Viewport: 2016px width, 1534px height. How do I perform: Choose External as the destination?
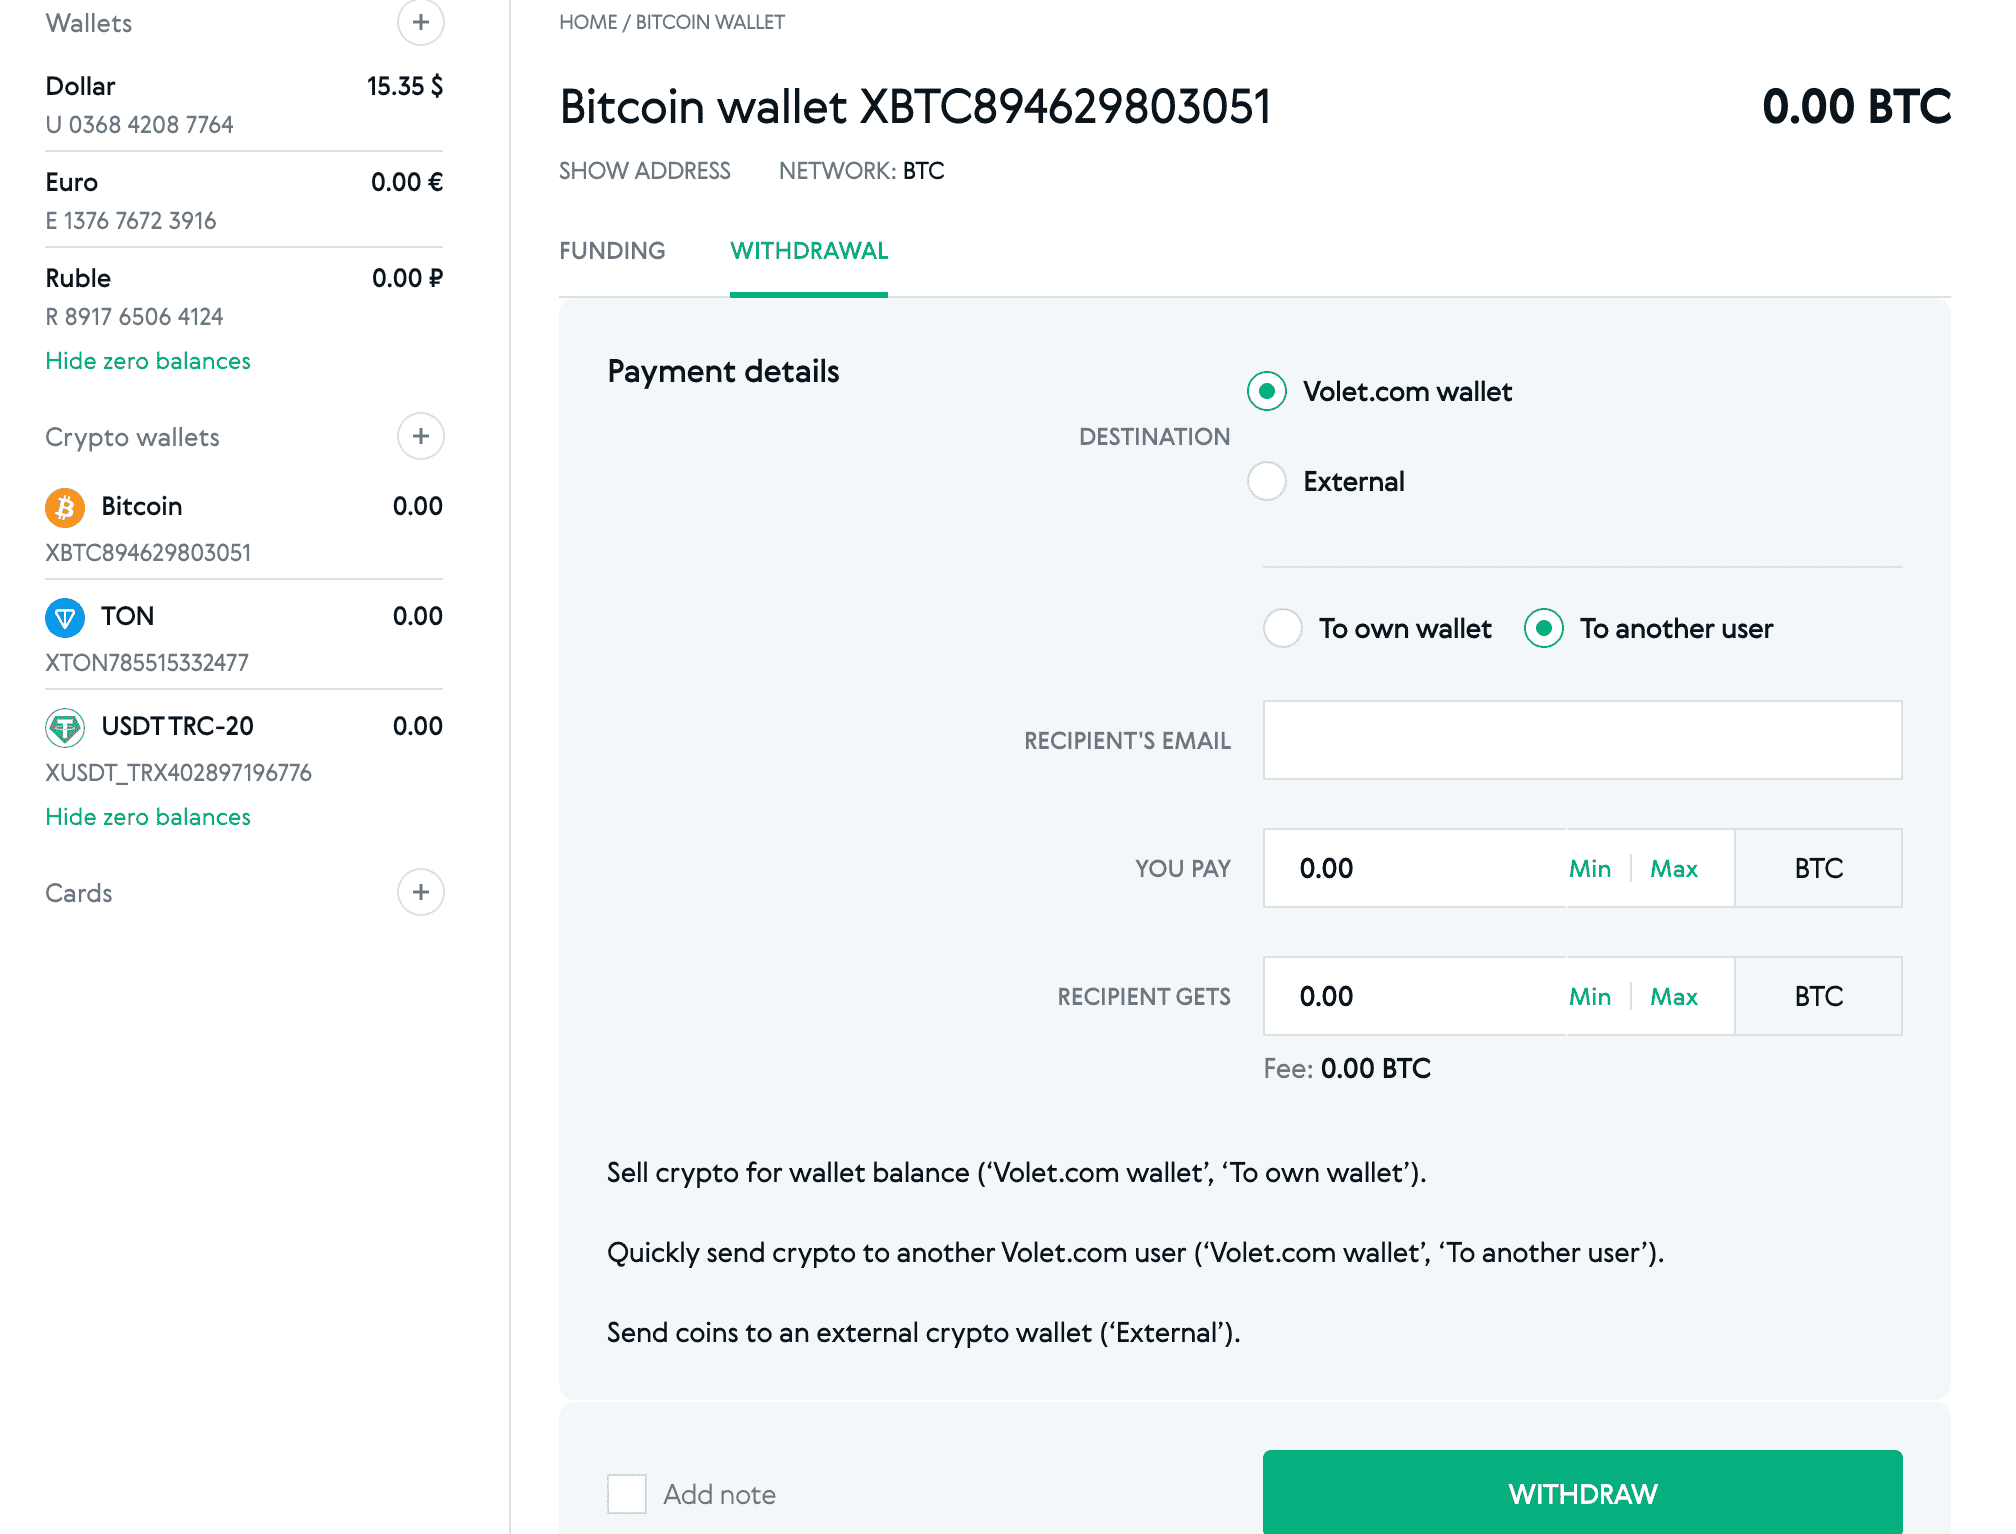point(1267,481)
